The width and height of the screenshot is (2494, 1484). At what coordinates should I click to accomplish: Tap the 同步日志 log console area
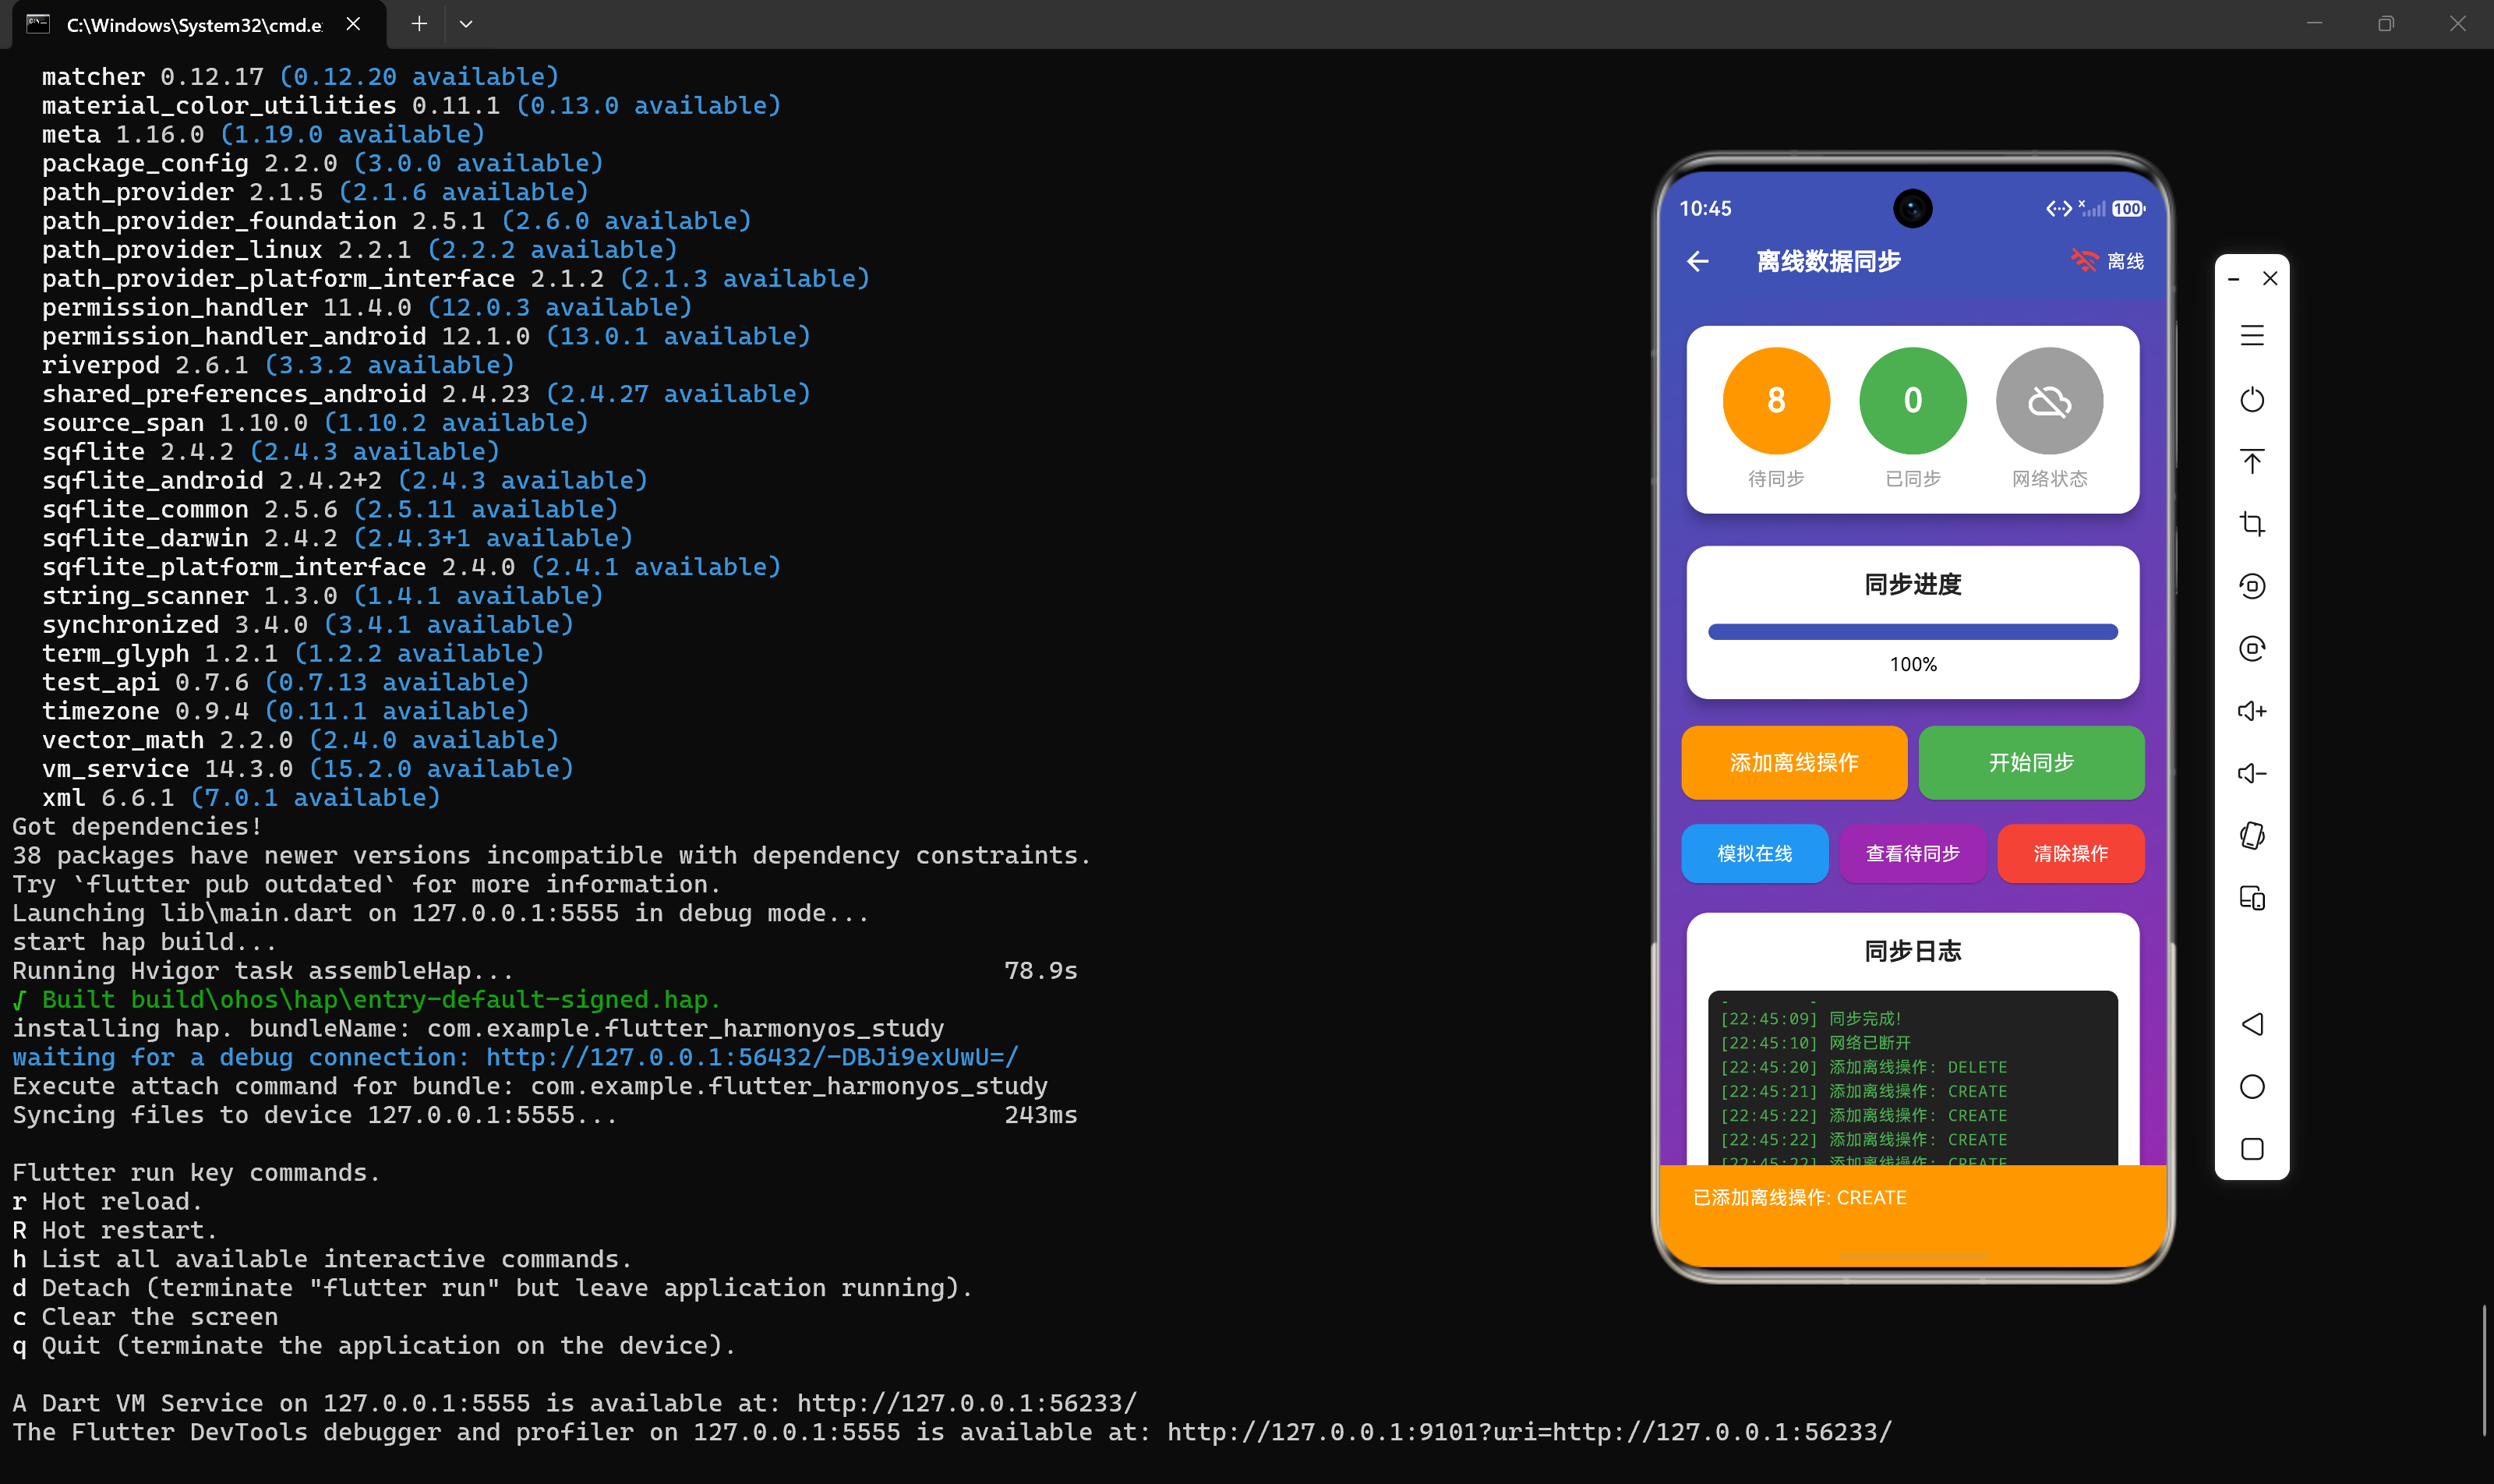click(x=1912, y=1078)
